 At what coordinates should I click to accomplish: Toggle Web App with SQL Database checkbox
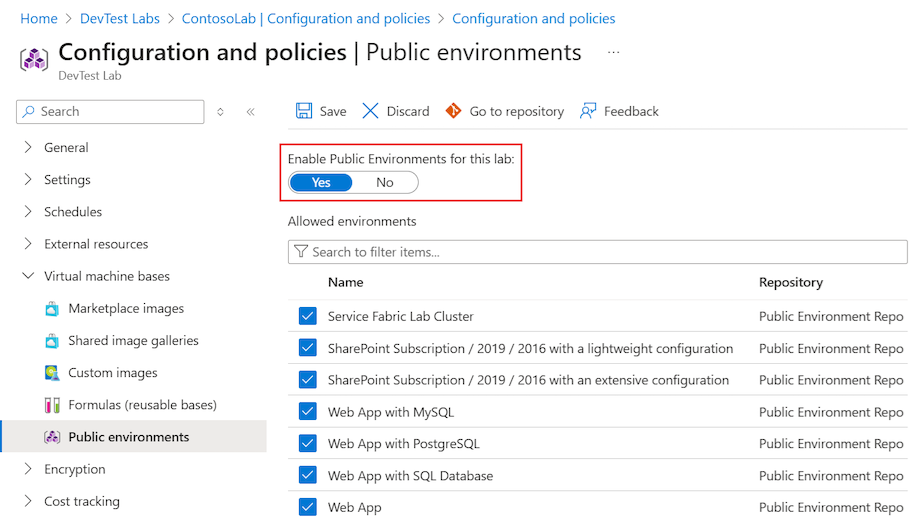pos(307,476)
